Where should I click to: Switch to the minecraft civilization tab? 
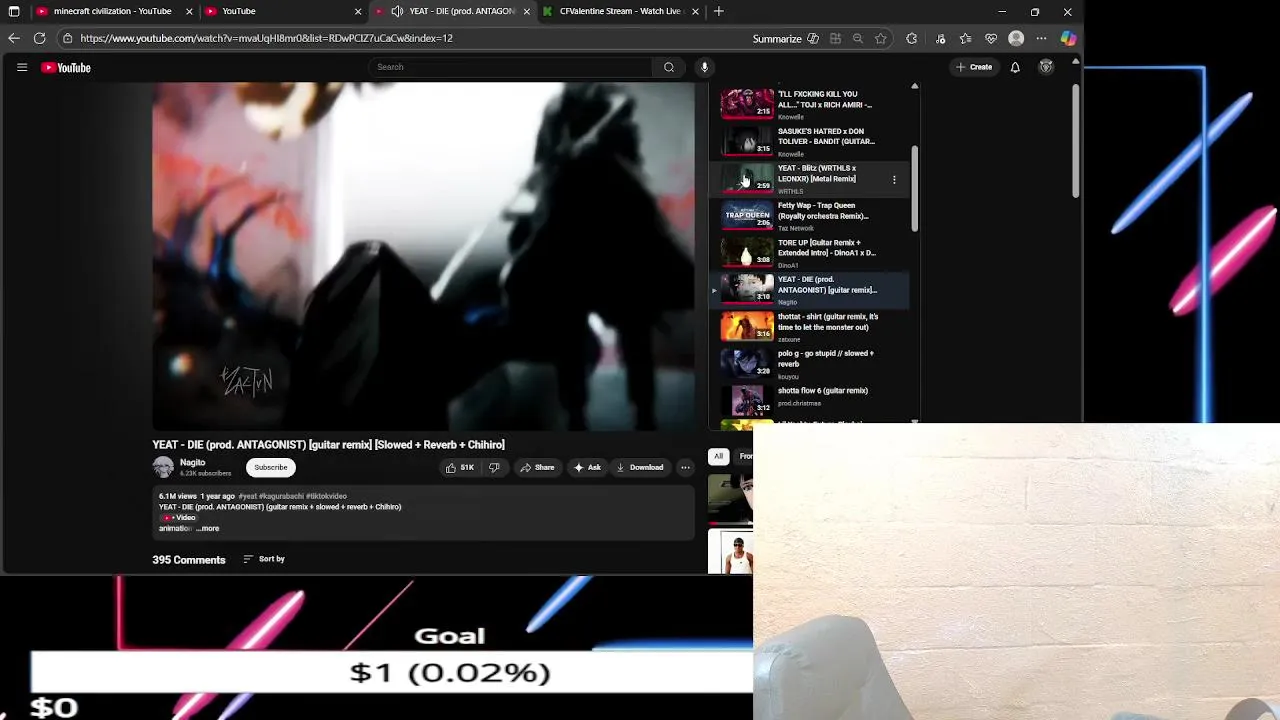point(112,11)
